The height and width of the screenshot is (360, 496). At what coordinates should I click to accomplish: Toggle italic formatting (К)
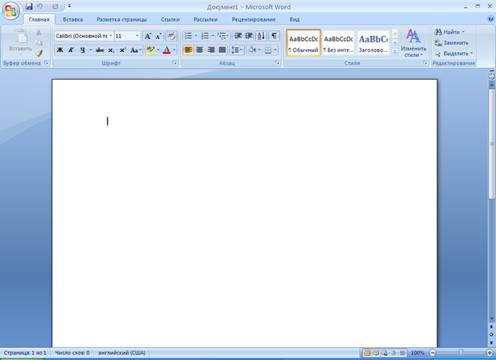coord(71,50)
